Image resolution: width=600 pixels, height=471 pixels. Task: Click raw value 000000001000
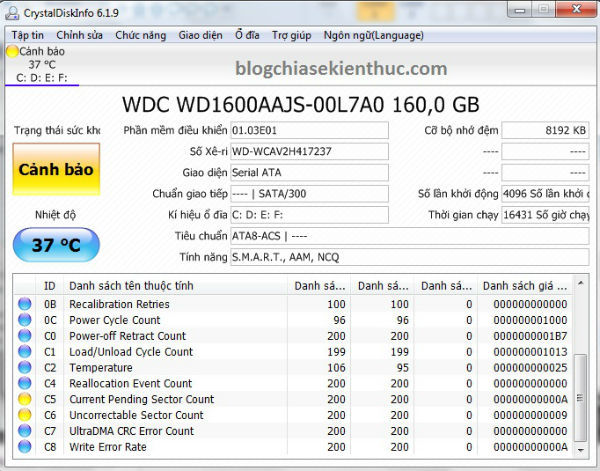point(530,320)
